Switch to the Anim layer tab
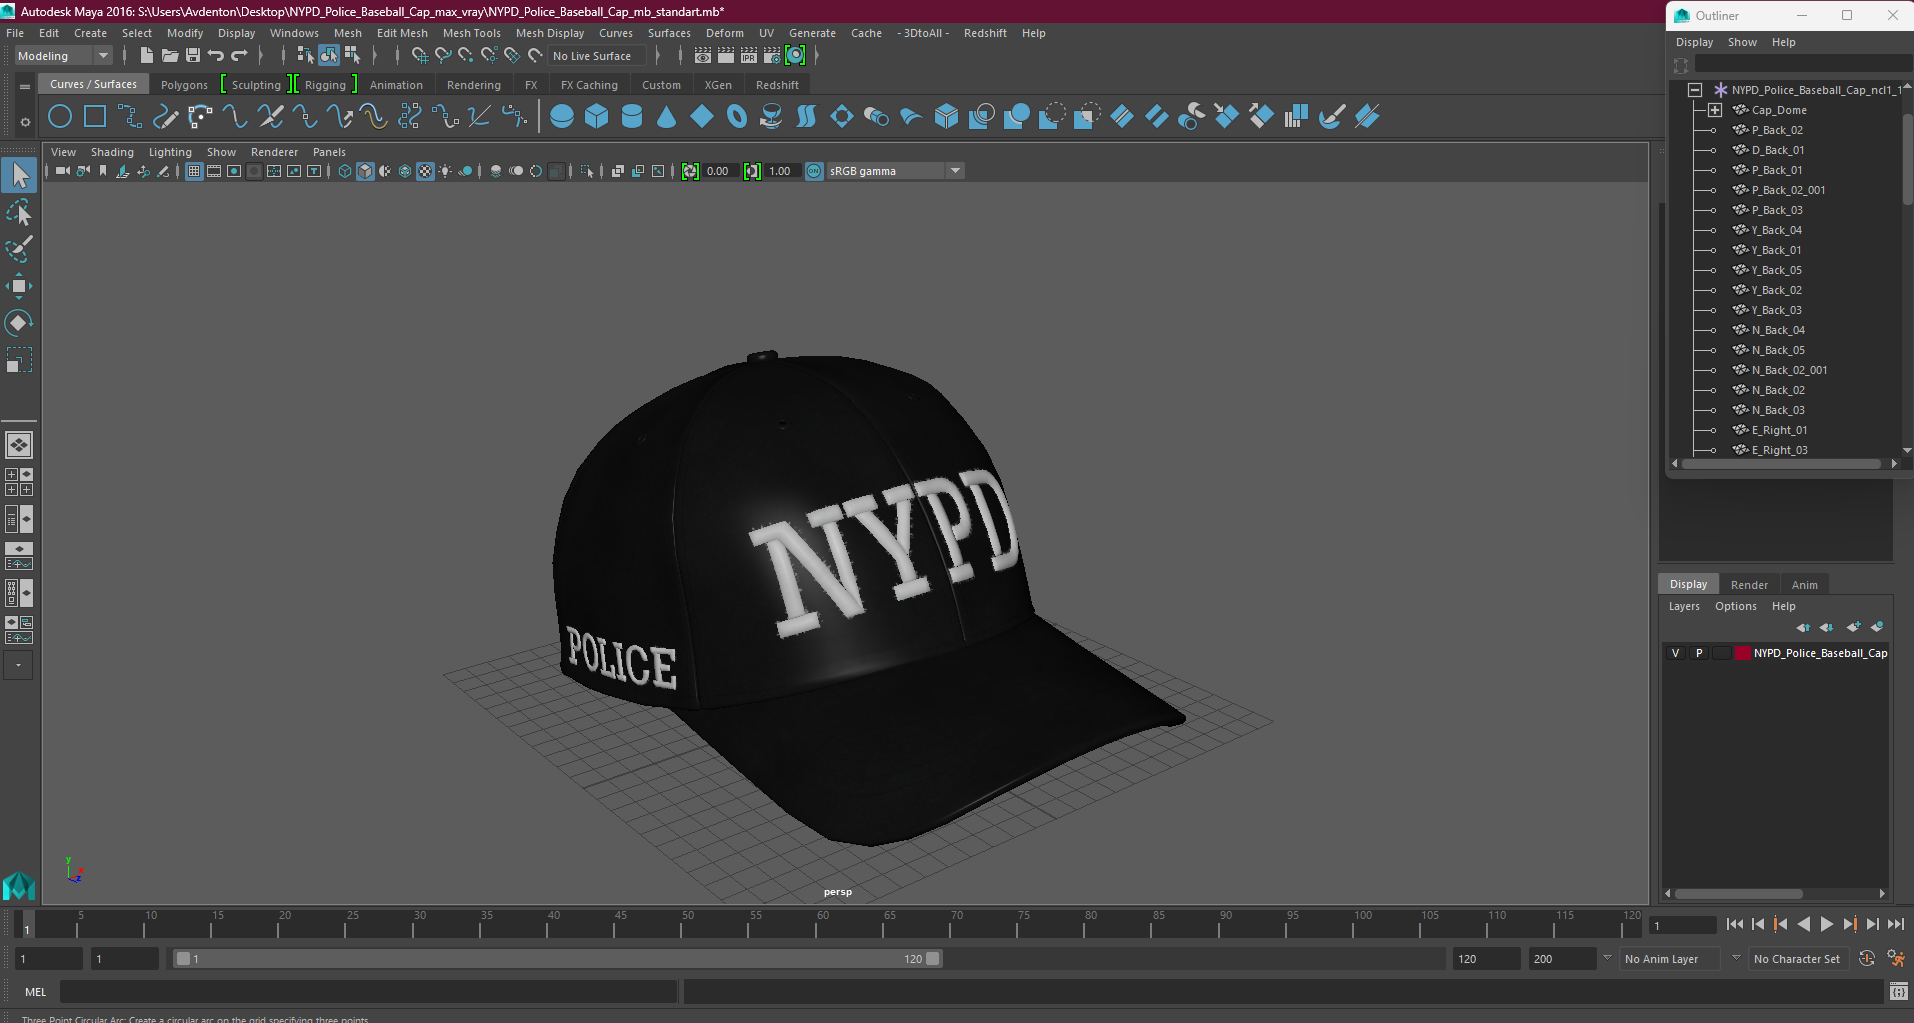 pyautogui.click(x=1804, y=585)
